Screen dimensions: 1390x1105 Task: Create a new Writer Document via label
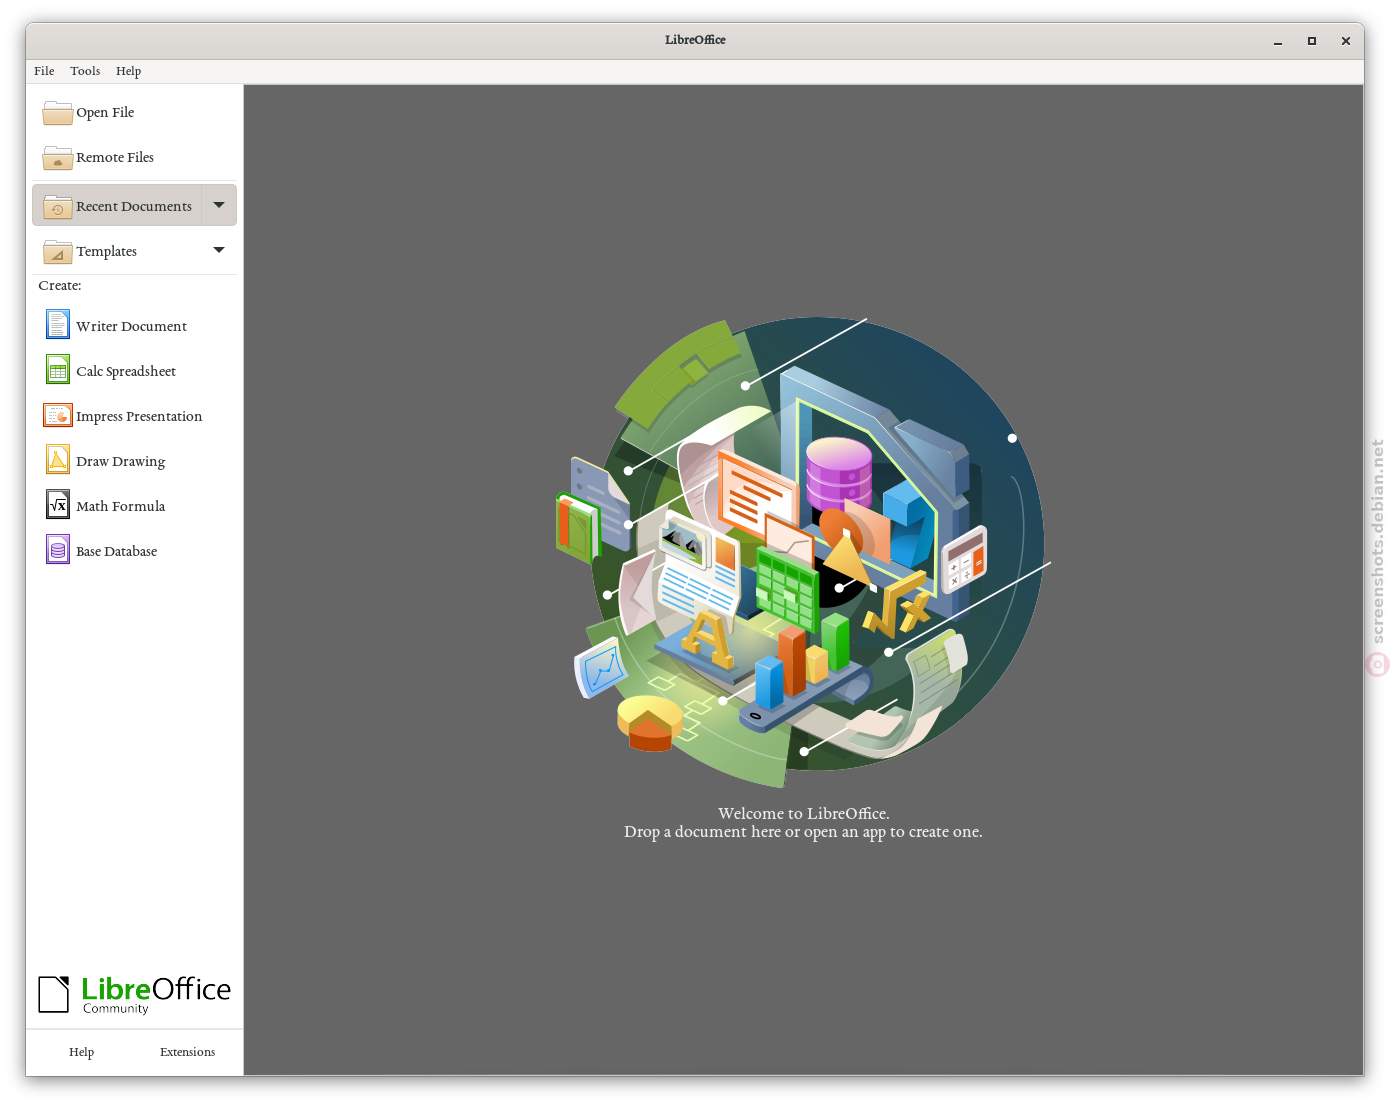(x=131, y=326)
